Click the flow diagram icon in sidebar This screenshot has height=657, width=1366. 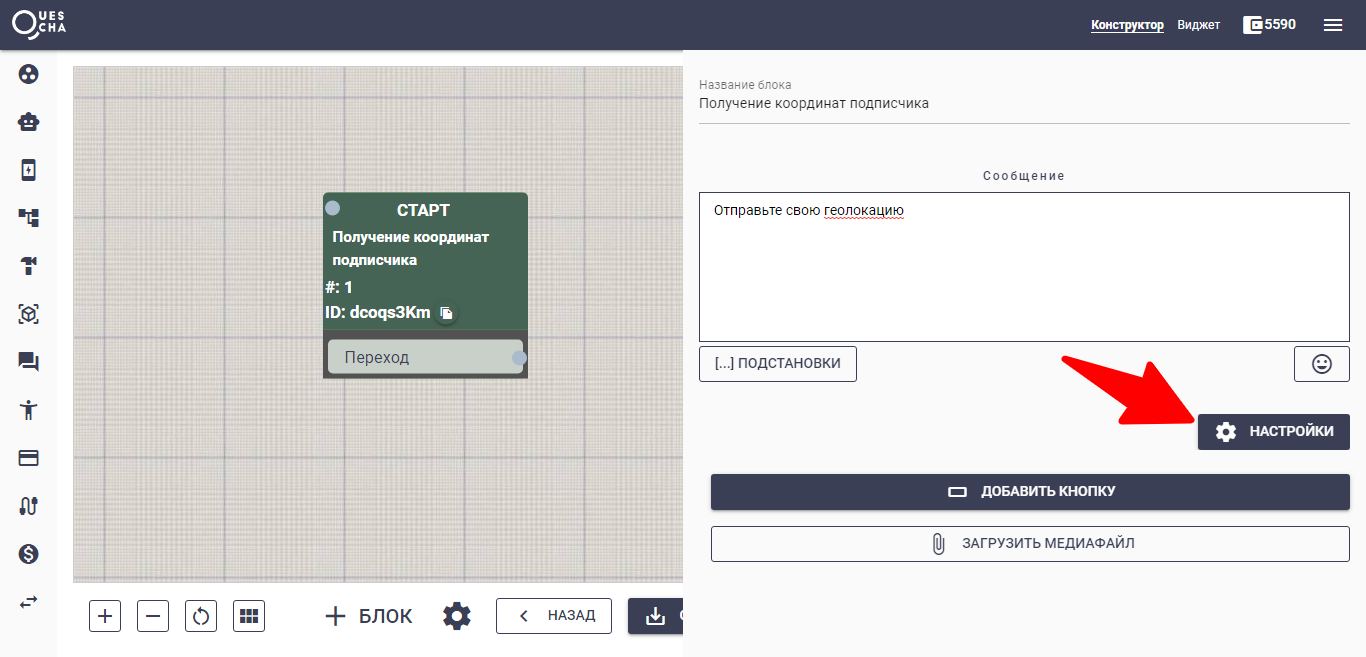pos(28,218)
